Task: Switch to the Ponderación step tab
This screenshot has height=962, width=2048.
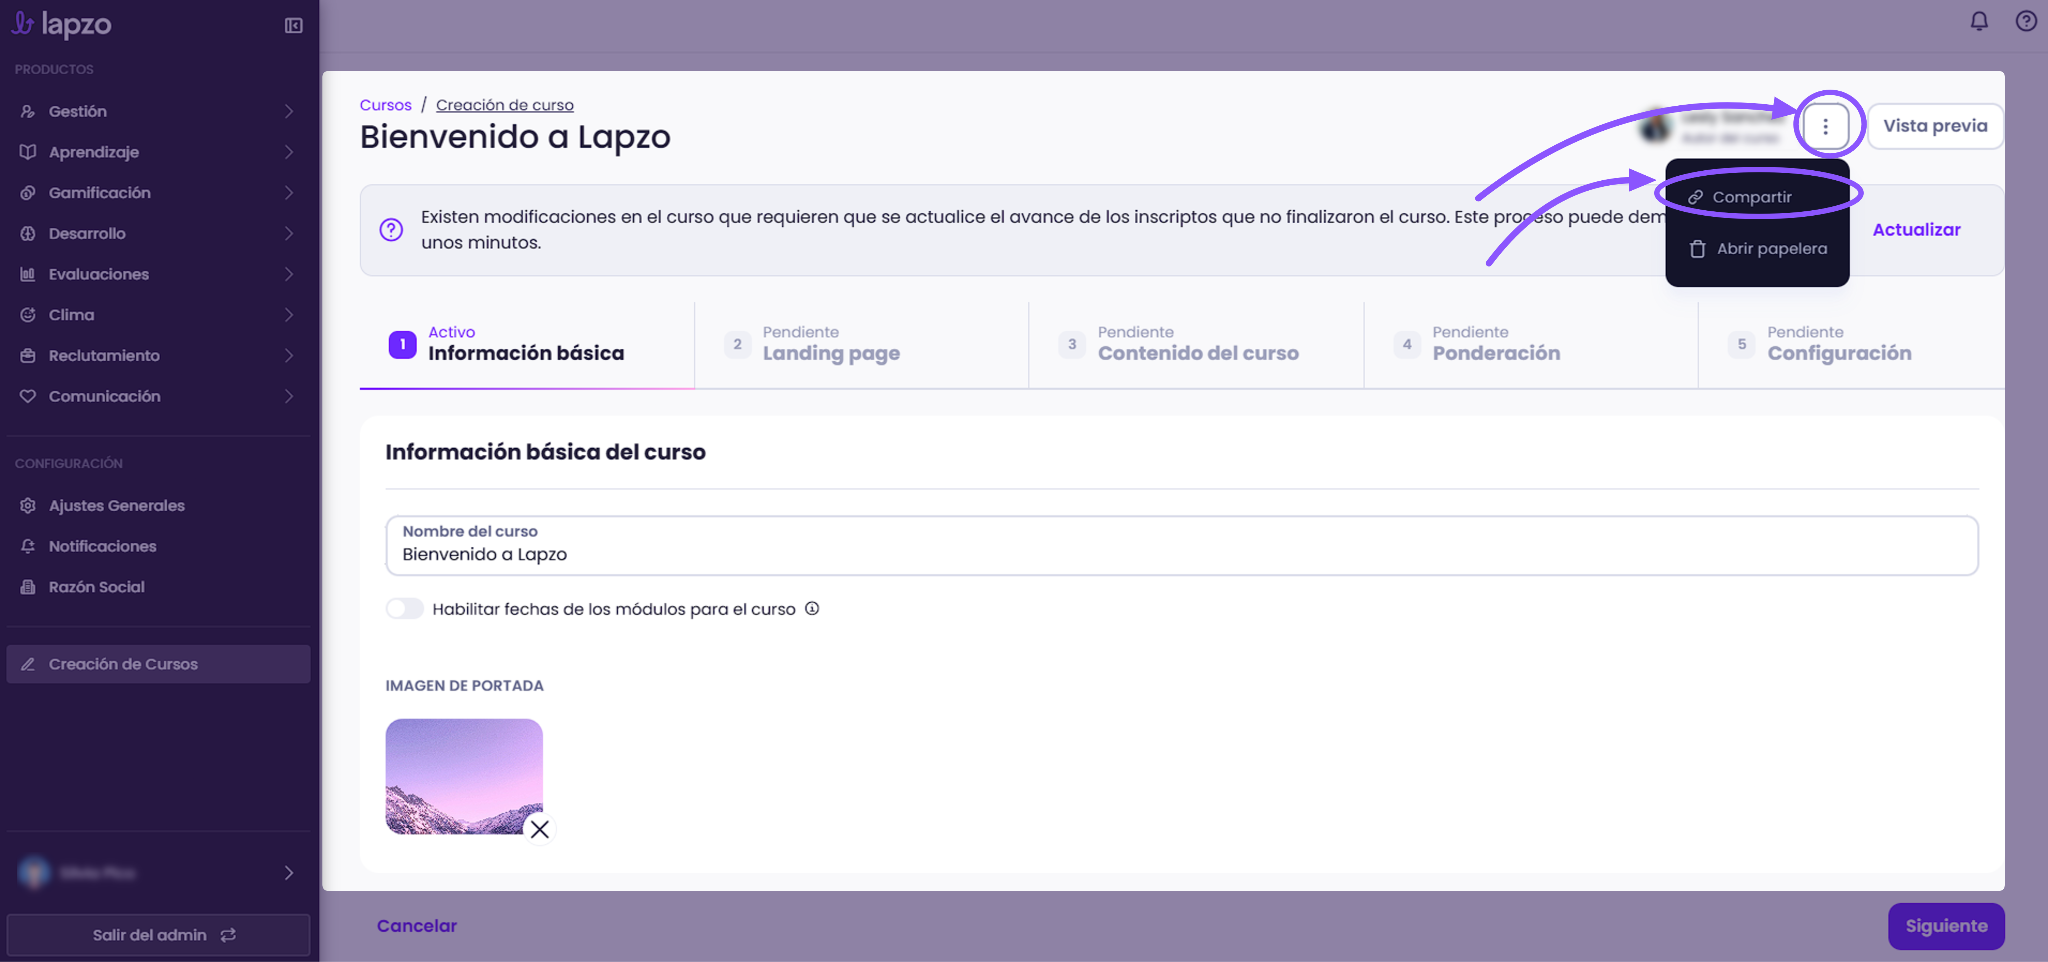Action: click(1531, 344)
